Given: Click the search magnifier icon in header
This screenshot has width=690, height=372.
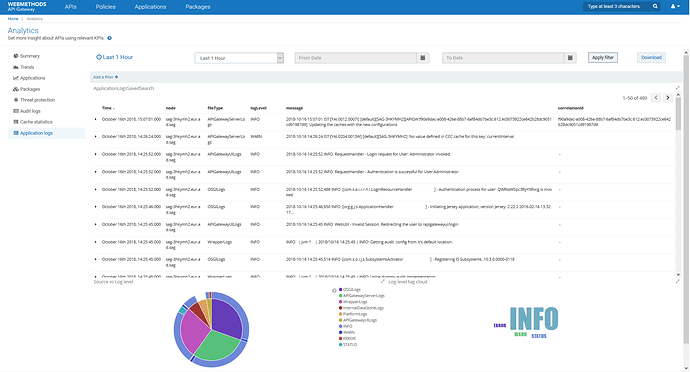Looking at the screenshot, I should [x=655, y=6].
